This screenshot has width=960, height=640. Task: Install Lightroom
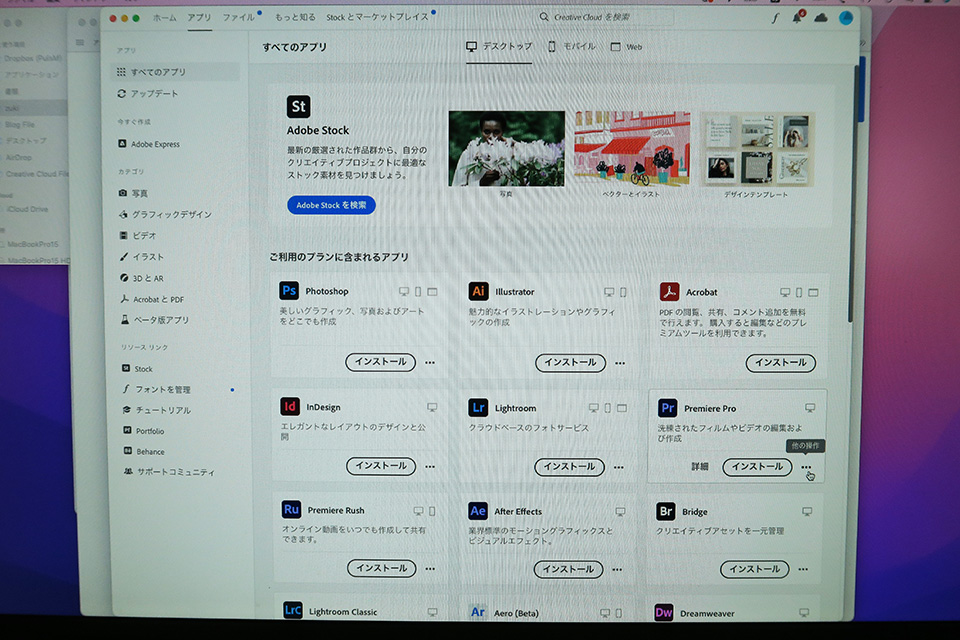[x=569, y=467]
